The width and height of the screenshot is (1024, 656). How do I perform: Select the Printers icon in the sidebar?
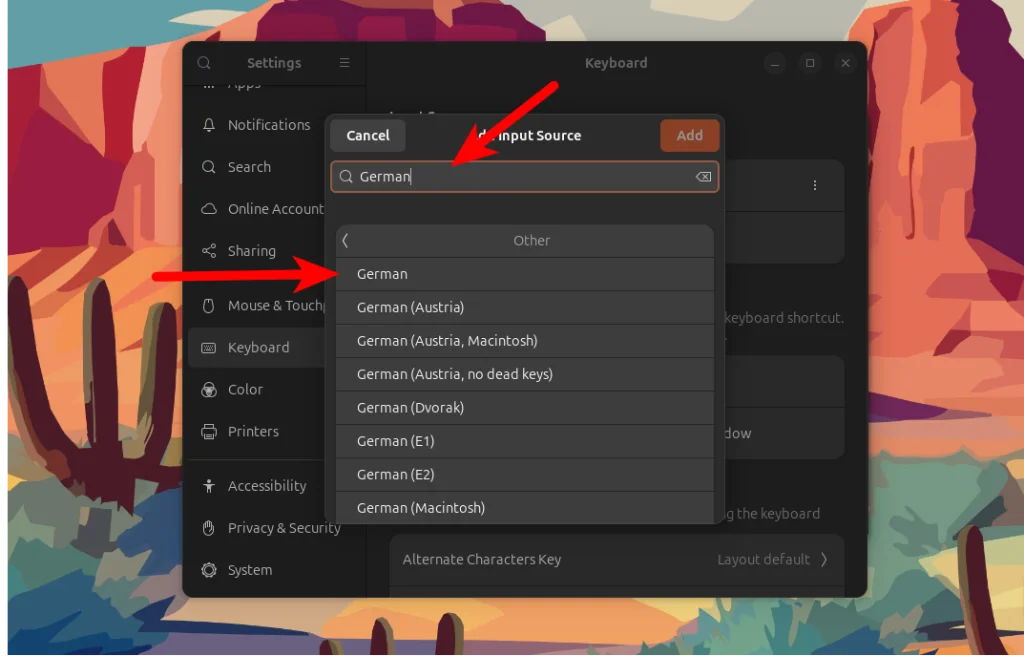(x=208, y=431)
